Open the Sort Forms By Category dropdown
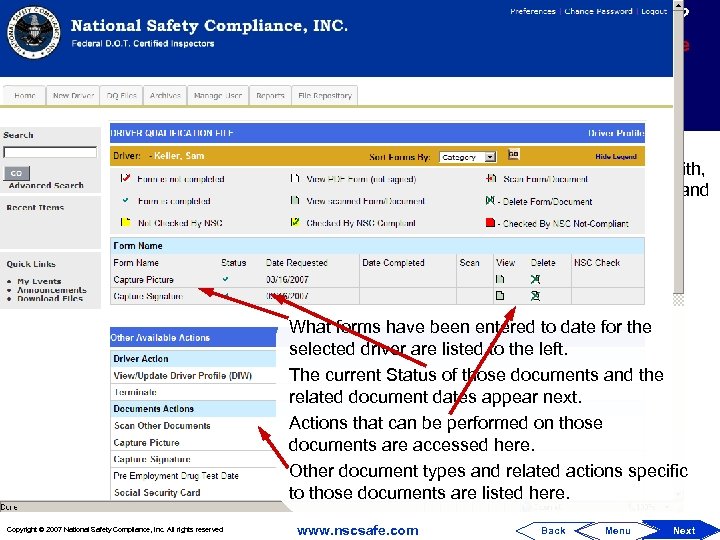This screenshot has height=540, width=720. [467, 157]
